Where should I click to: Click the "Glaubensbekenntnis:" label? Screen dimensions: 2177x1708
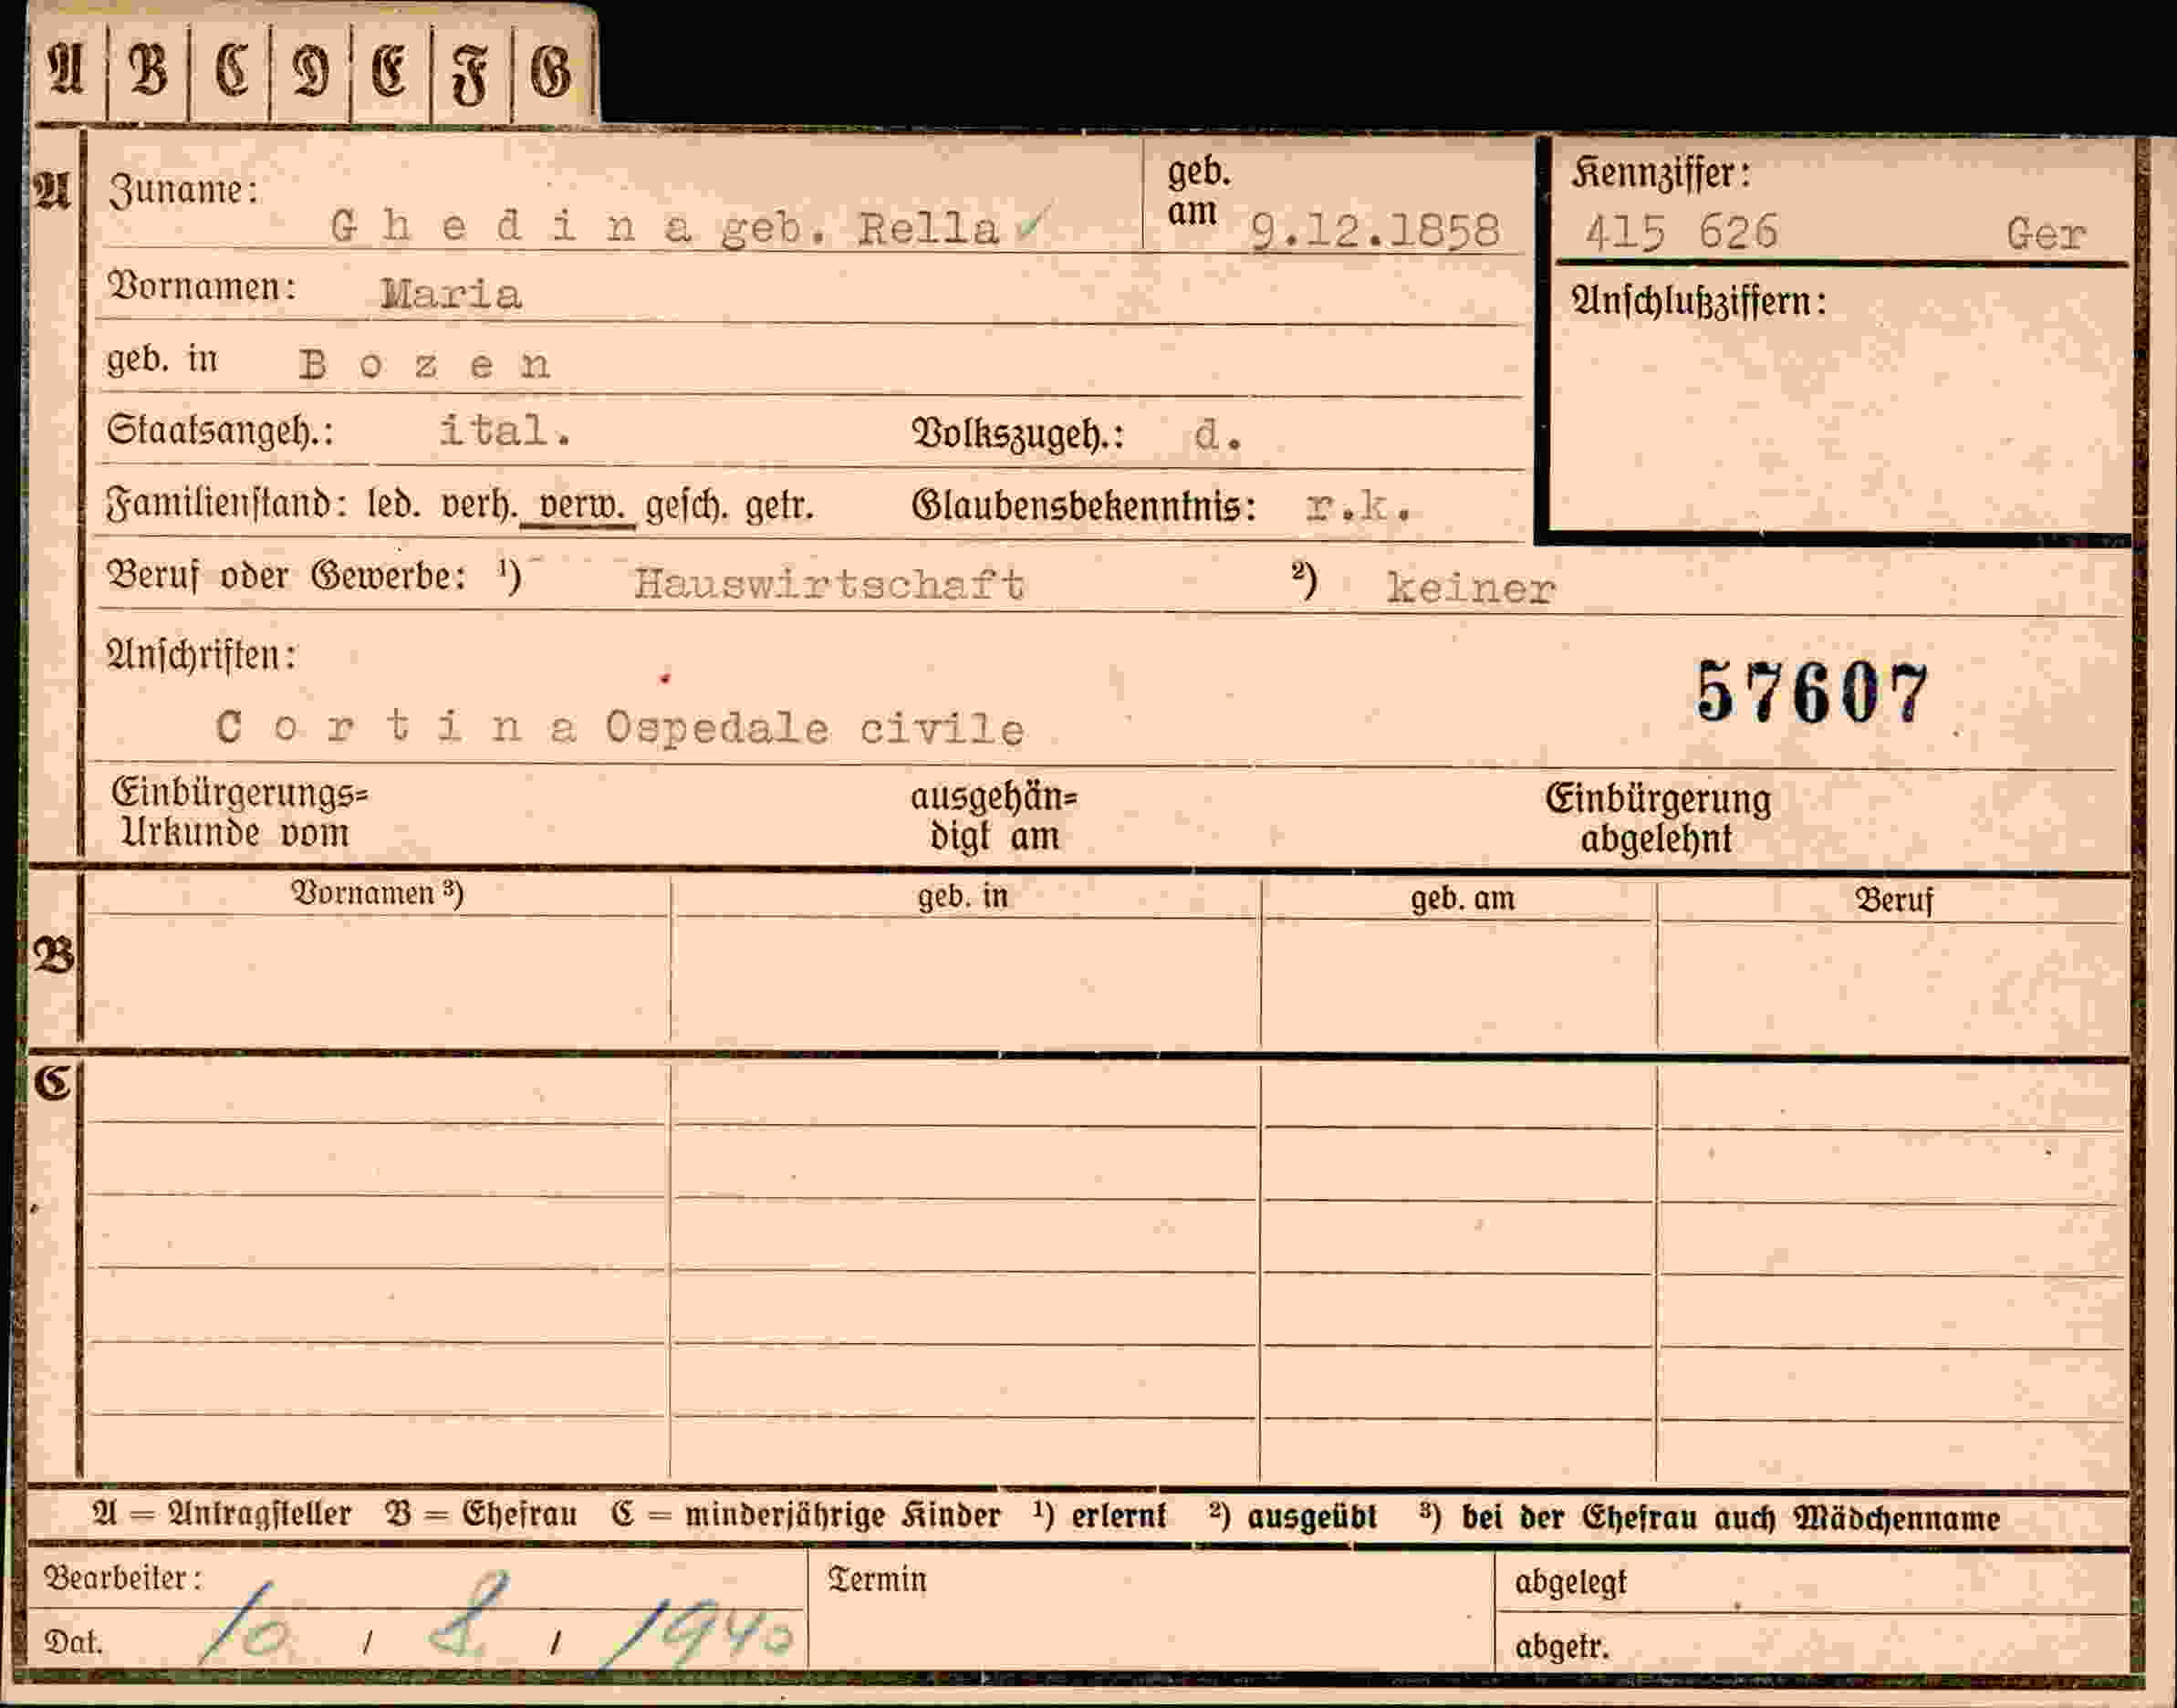(x=1084, y=506)
